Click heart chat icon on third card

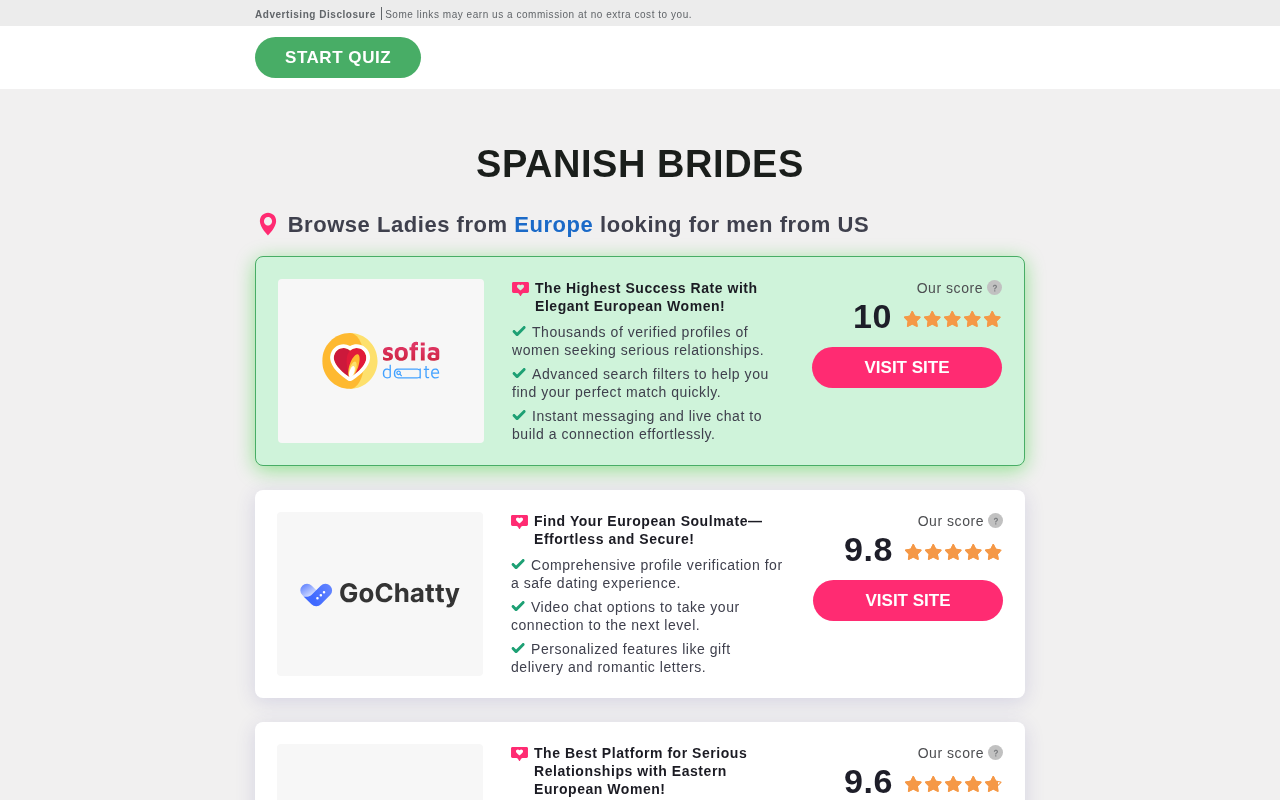520,754
